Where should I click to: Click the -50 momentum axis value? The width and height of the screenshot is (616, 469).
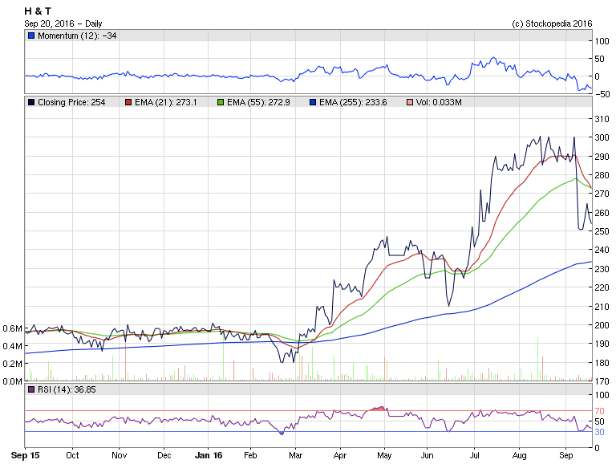point(601,94)
